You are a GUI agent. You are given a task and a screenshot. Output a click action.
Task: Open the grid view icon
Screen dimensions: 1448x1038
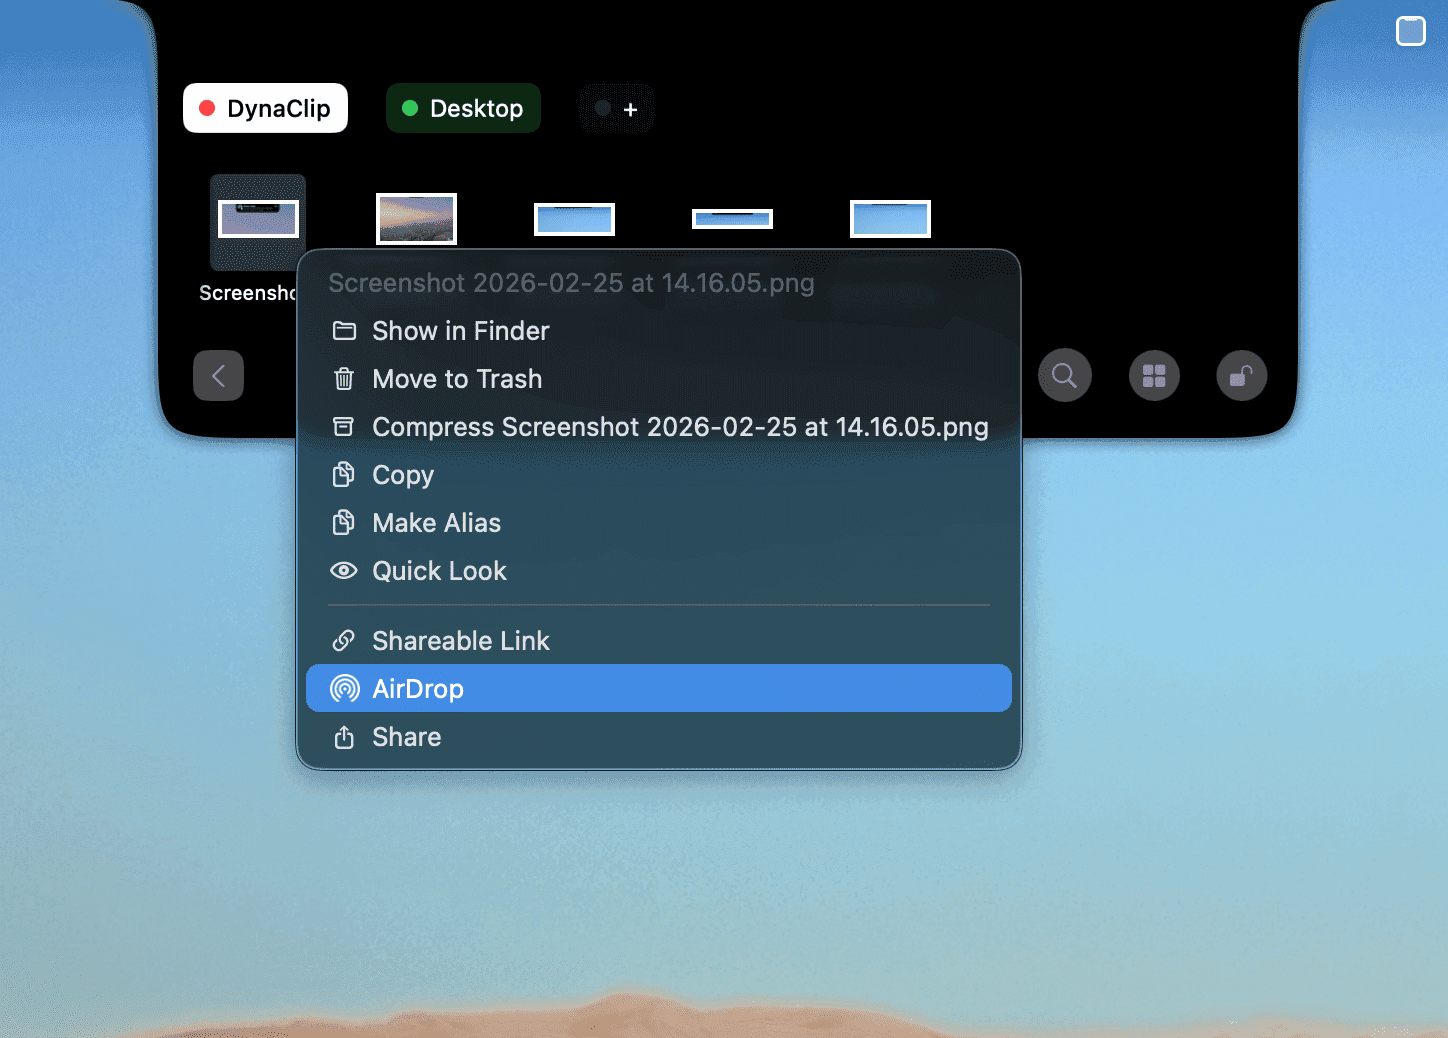pos(1154,376)
